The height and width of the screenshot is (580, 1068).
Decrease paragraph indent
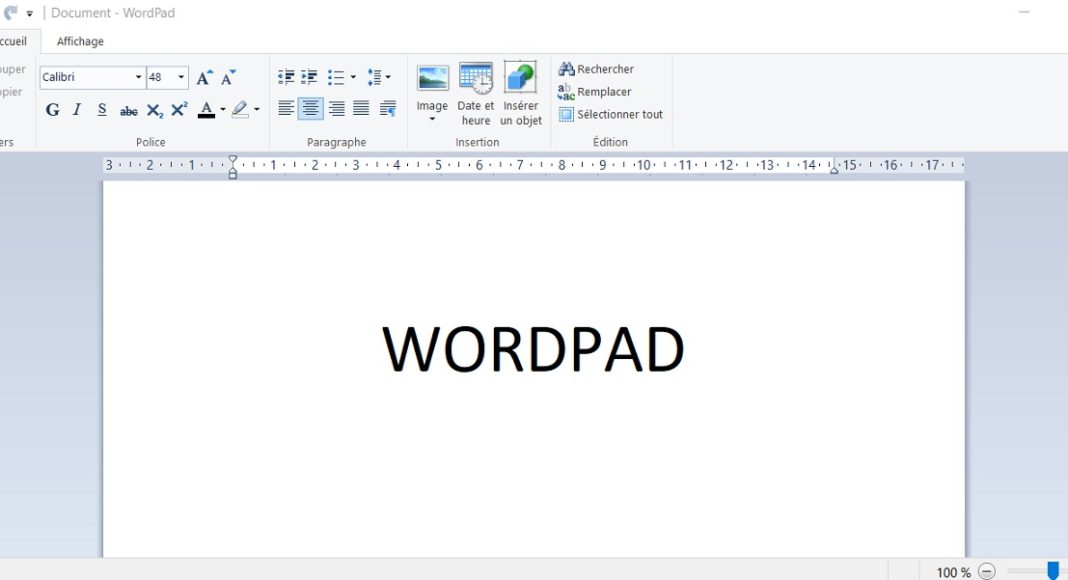click(x=286, y=77)
